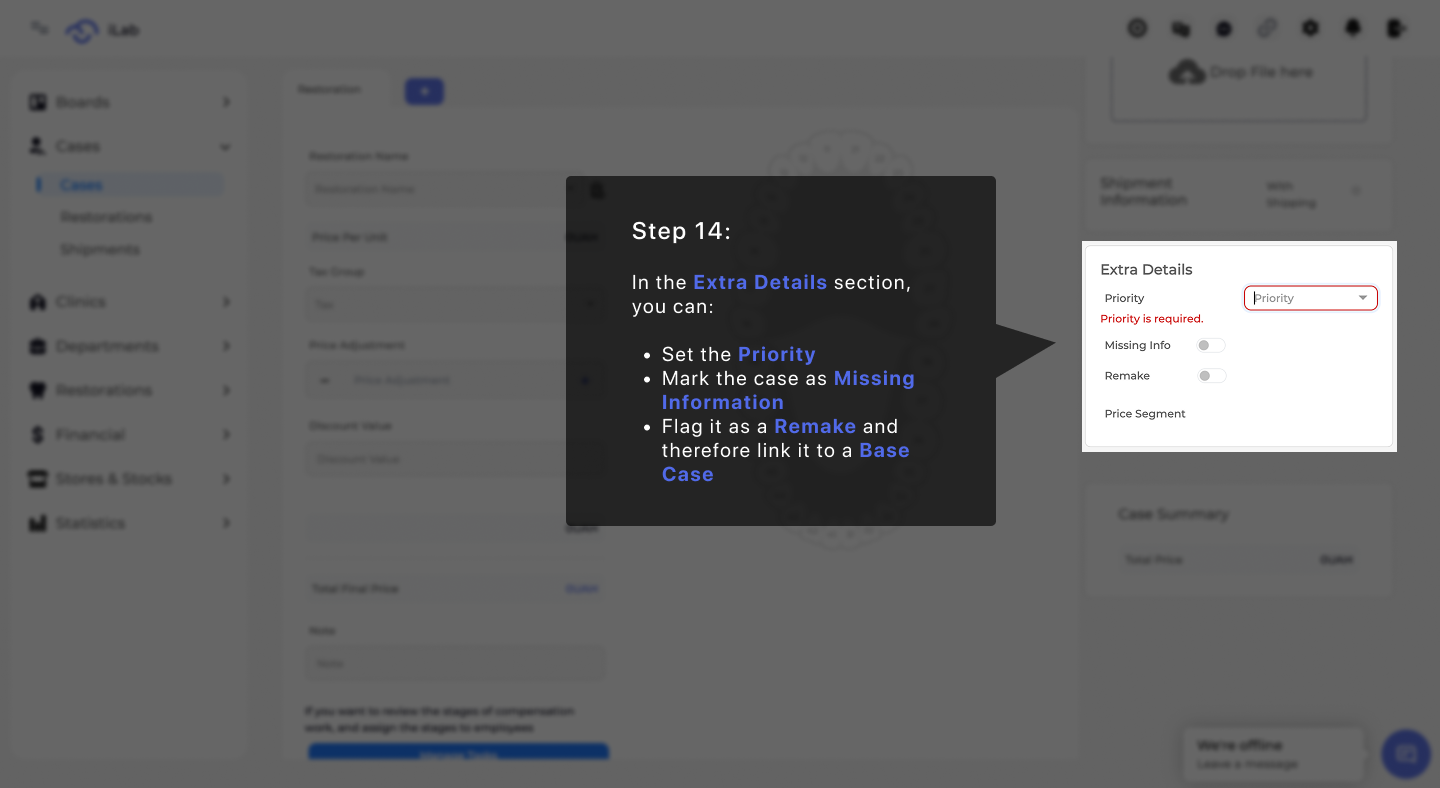
Task: Toggle the sidebar collapse icon near logo
Action: (39, 29)
